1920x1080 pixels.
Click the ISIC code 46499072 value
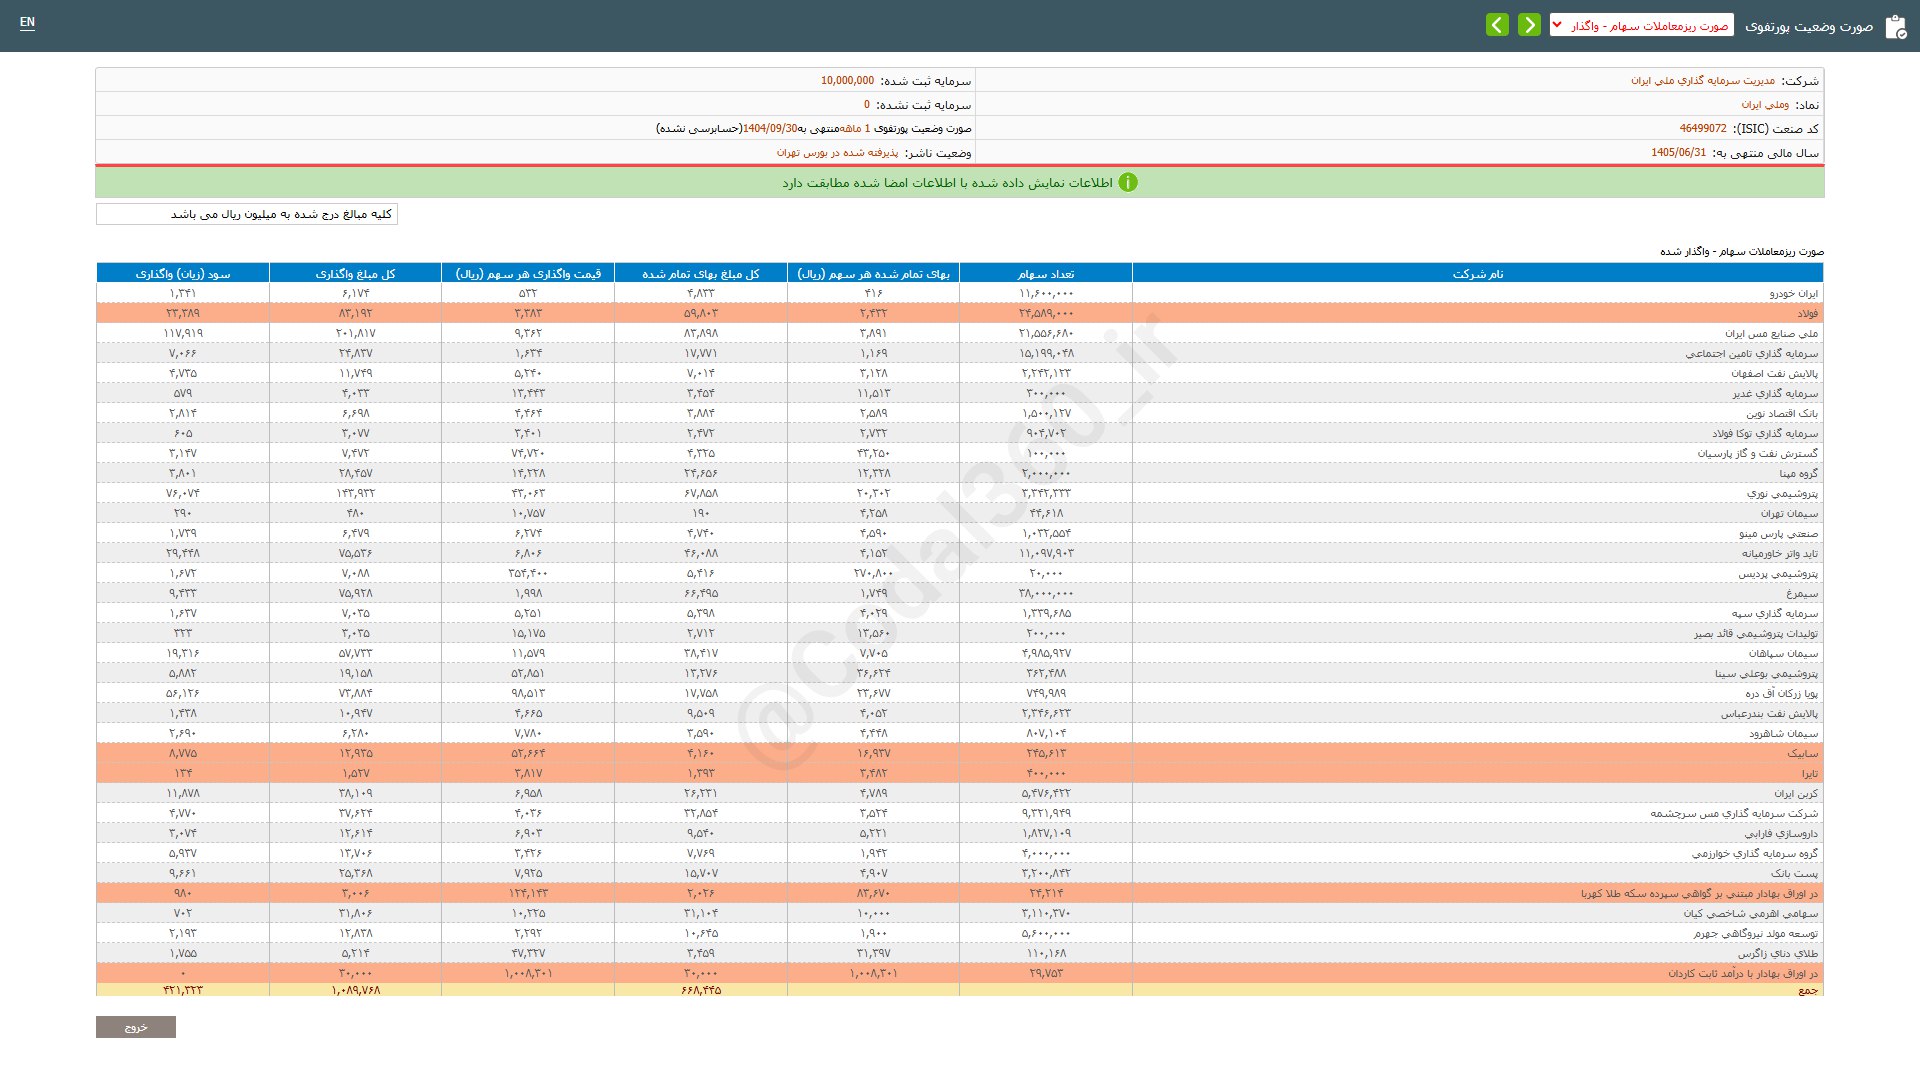tap(1702, 129)
